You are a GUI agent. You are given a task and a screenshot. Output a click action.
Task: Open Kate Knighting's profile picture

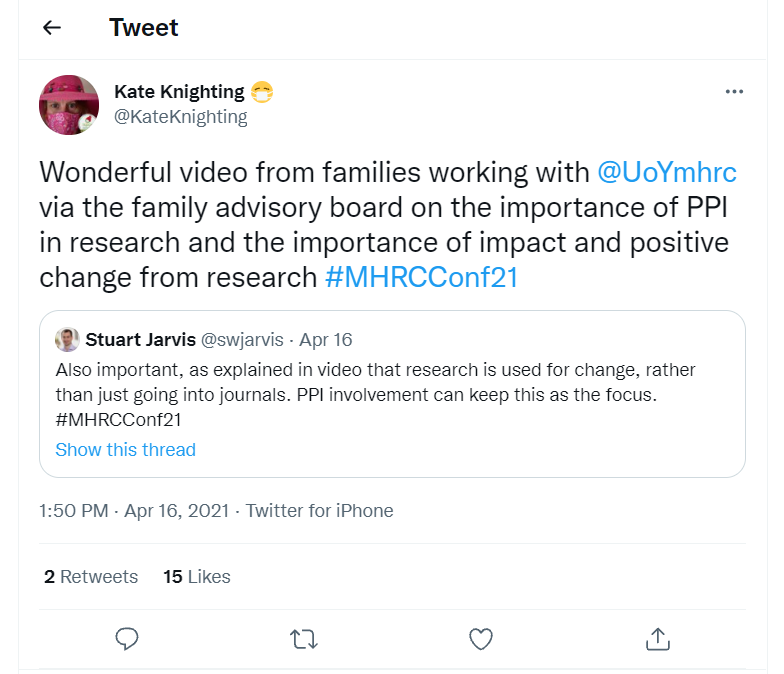(69, 105)
